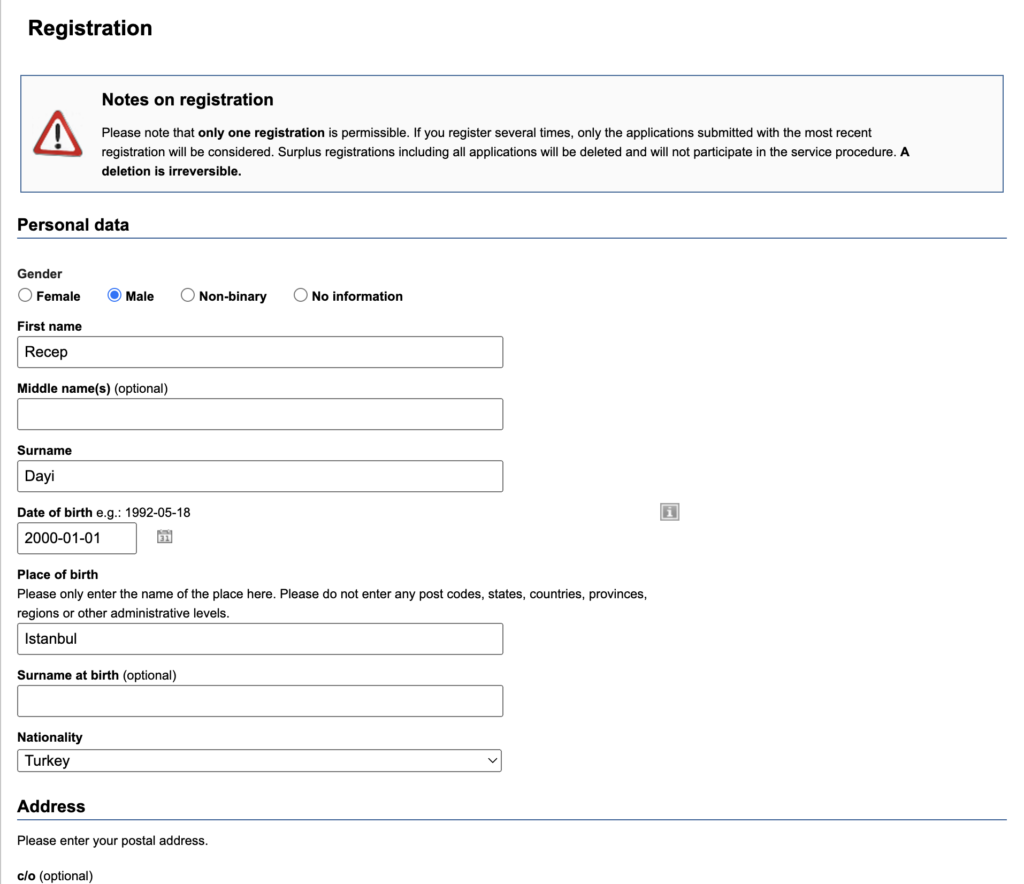Viewport: 1024px width, 884px height.
Task: Select the Male gender radio button
Action: pyautogui.click(x=114, y=295)
